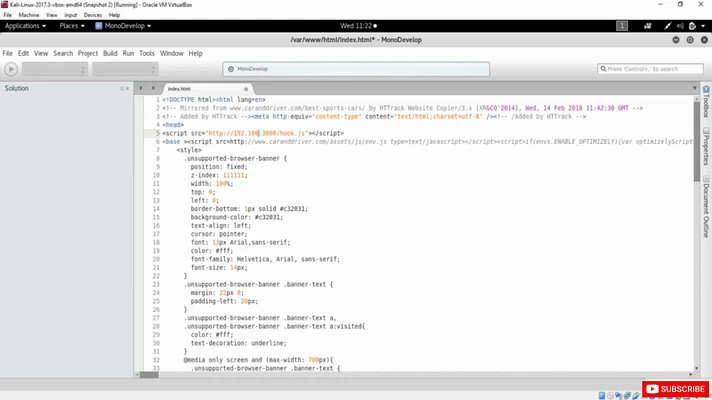This screenshot has height=400, width=712.
Task: Open the Run menu
Action: (x=128, y=53)
